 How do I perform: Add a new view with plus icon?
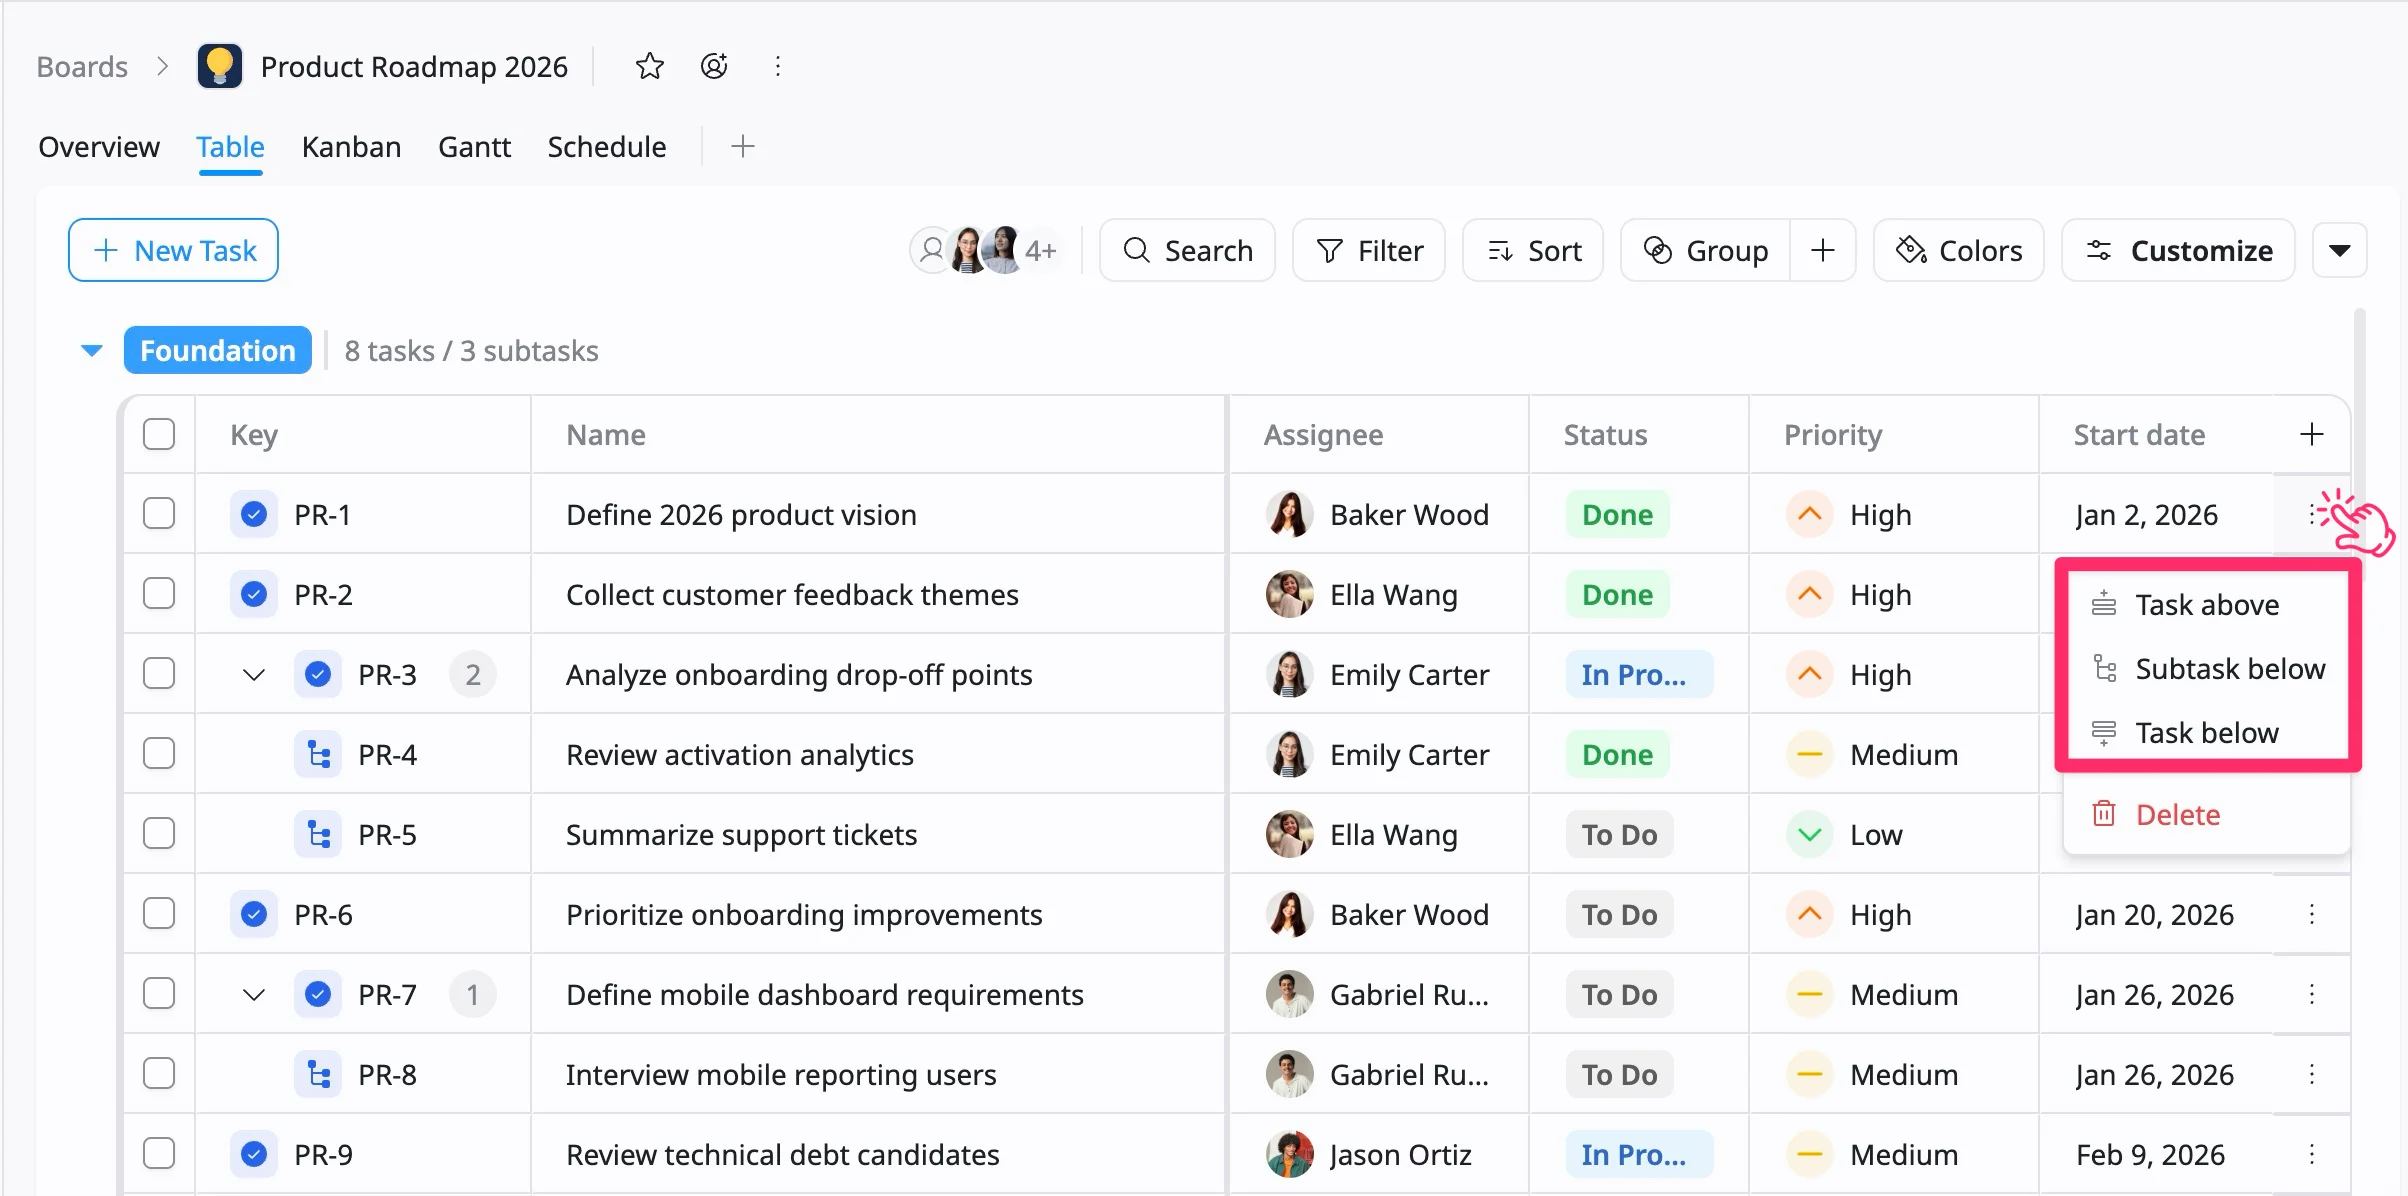[x=742, y=147]
